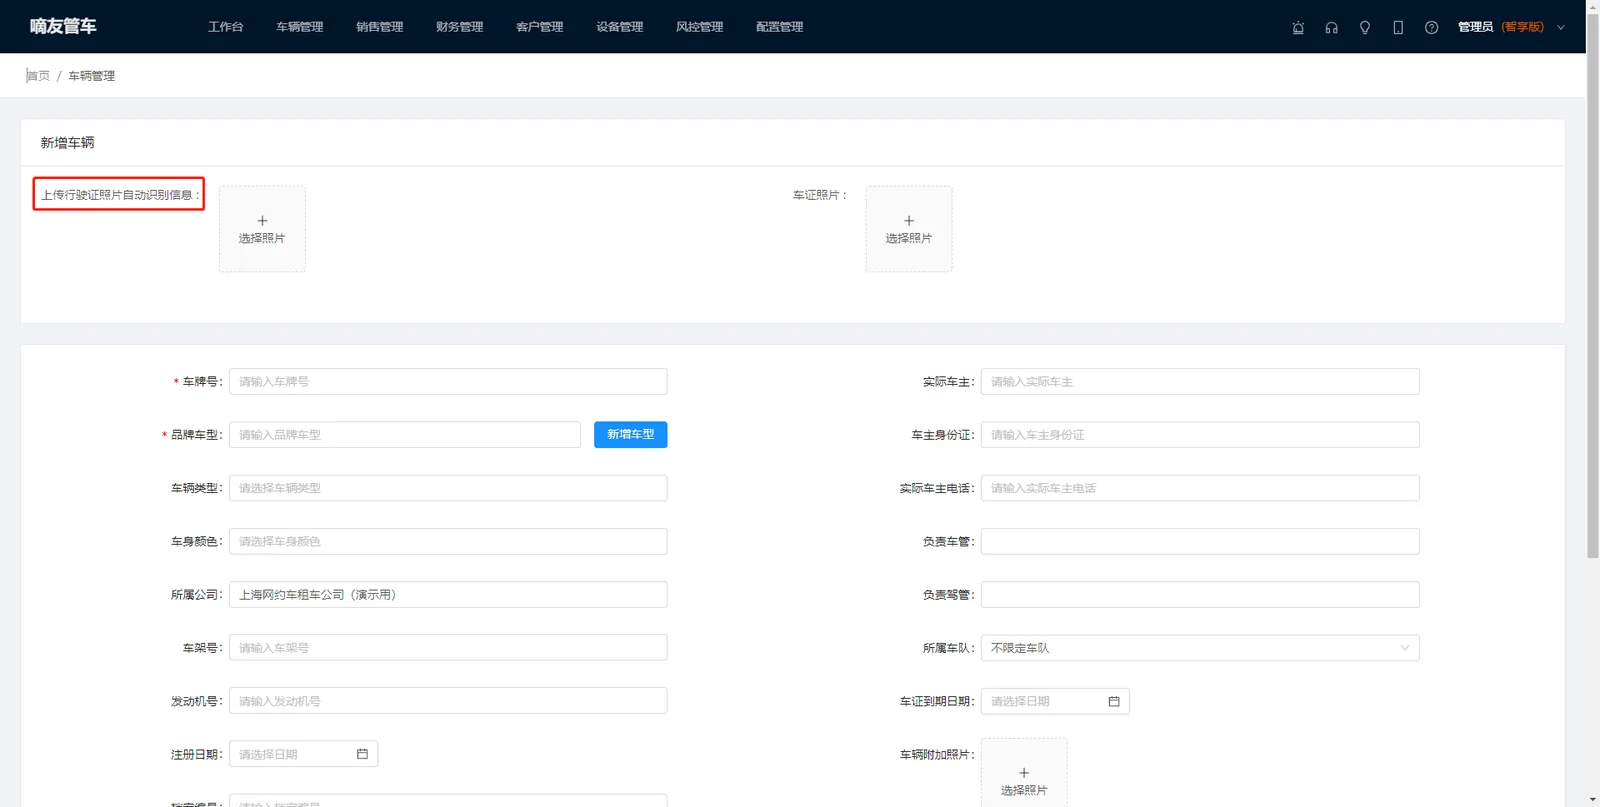Open the 车辆类型 select box
Viewport: 1600px width, 807px height.
[448, 488]
